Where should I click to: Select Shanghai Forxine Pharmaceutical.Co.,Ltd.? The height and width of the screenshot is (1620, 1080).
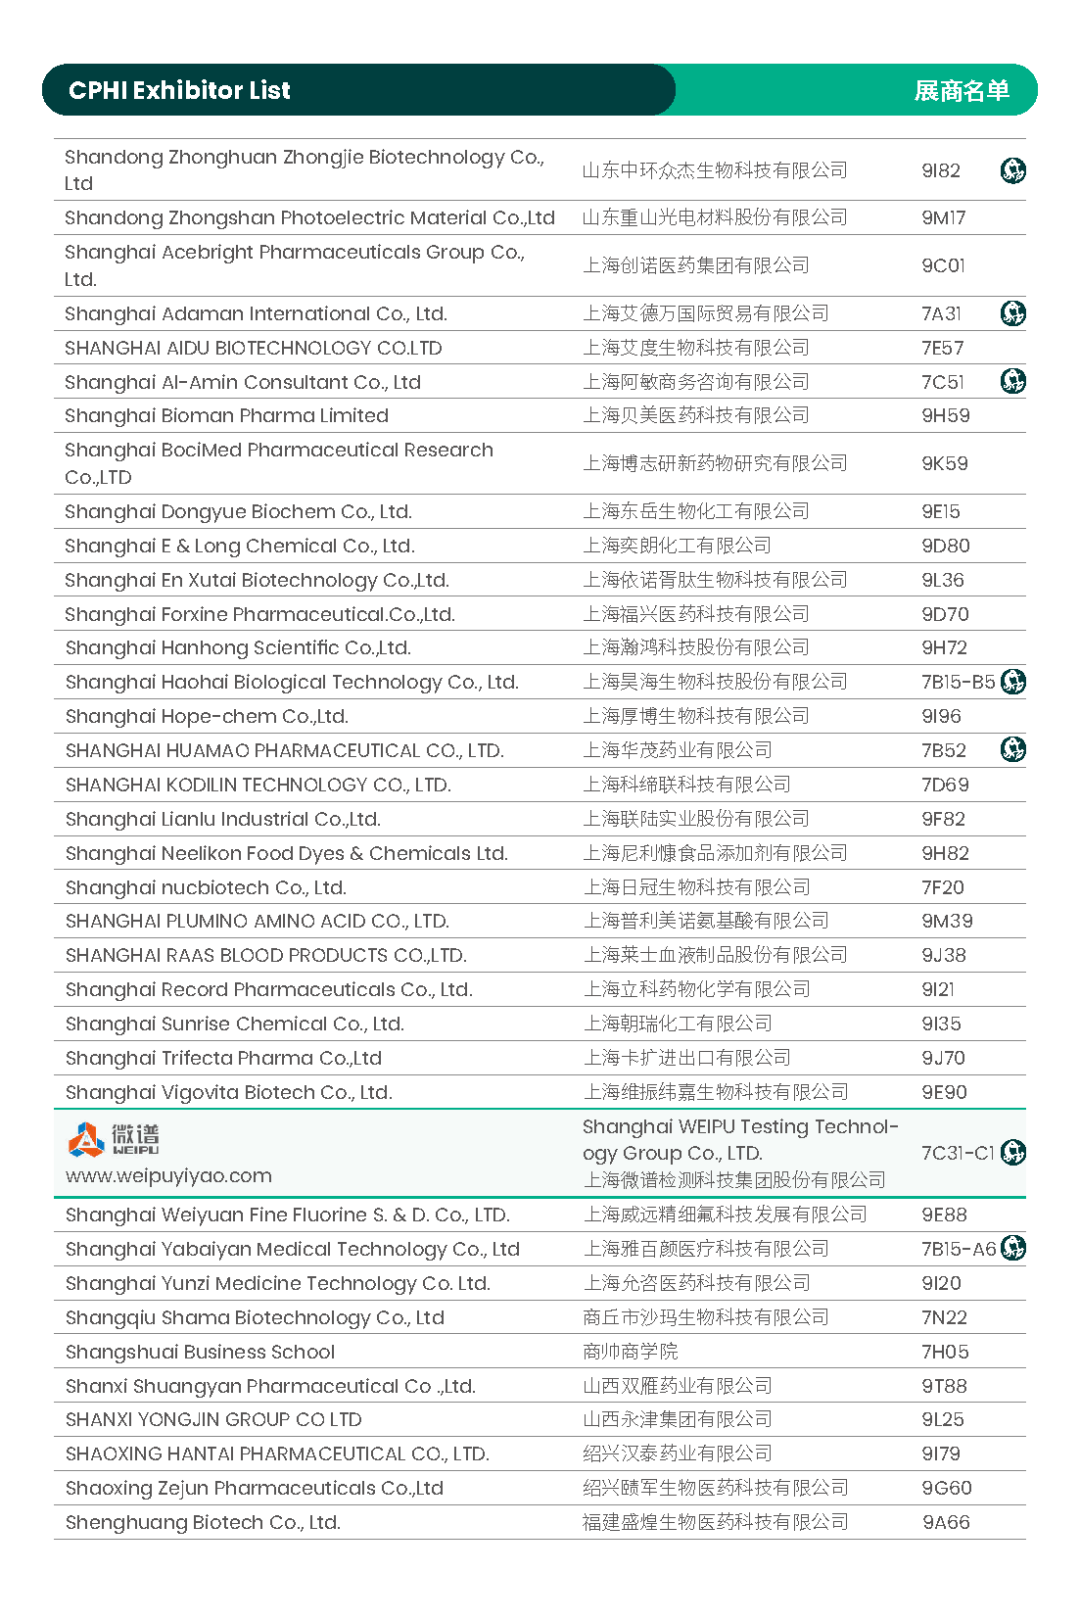259,614
